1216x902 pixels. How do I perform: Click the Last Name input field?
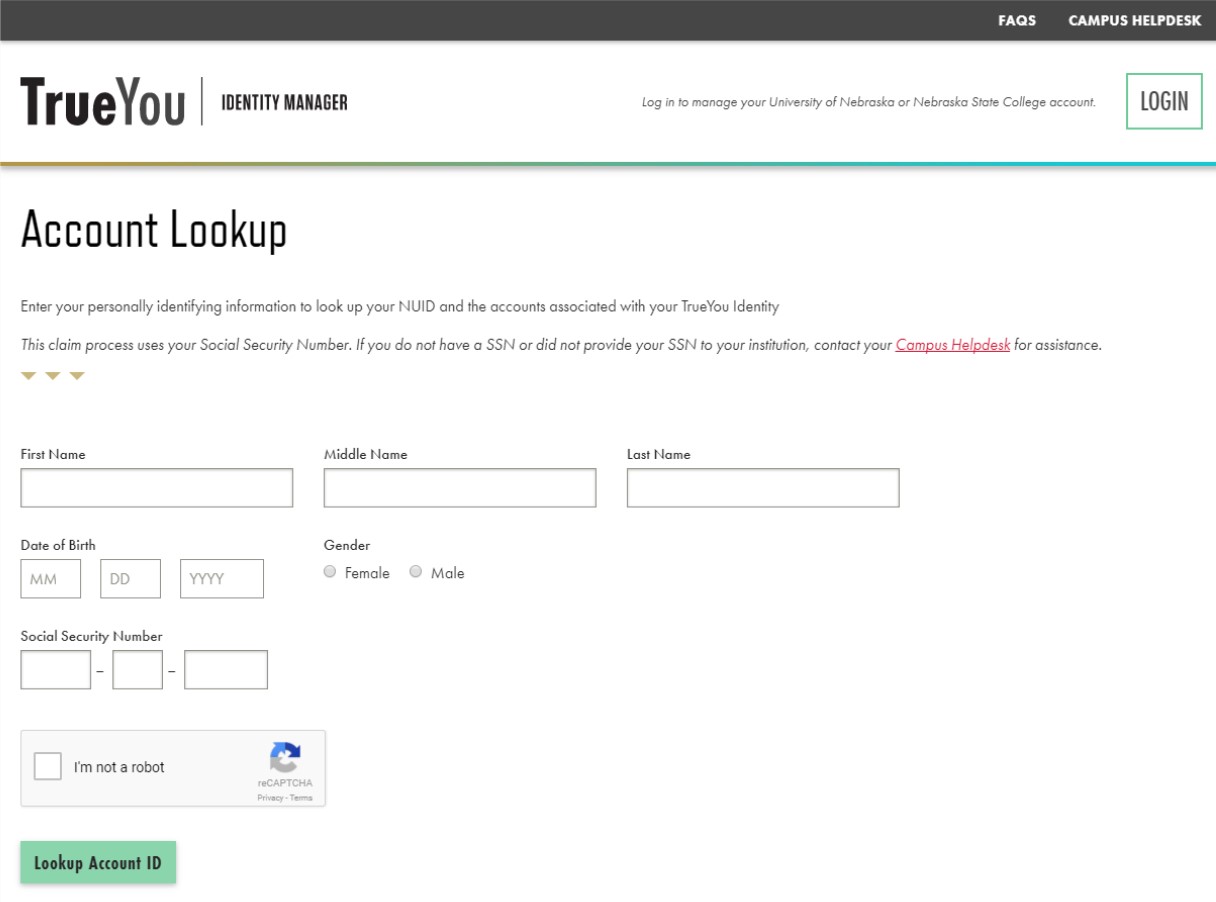point(762,487)
